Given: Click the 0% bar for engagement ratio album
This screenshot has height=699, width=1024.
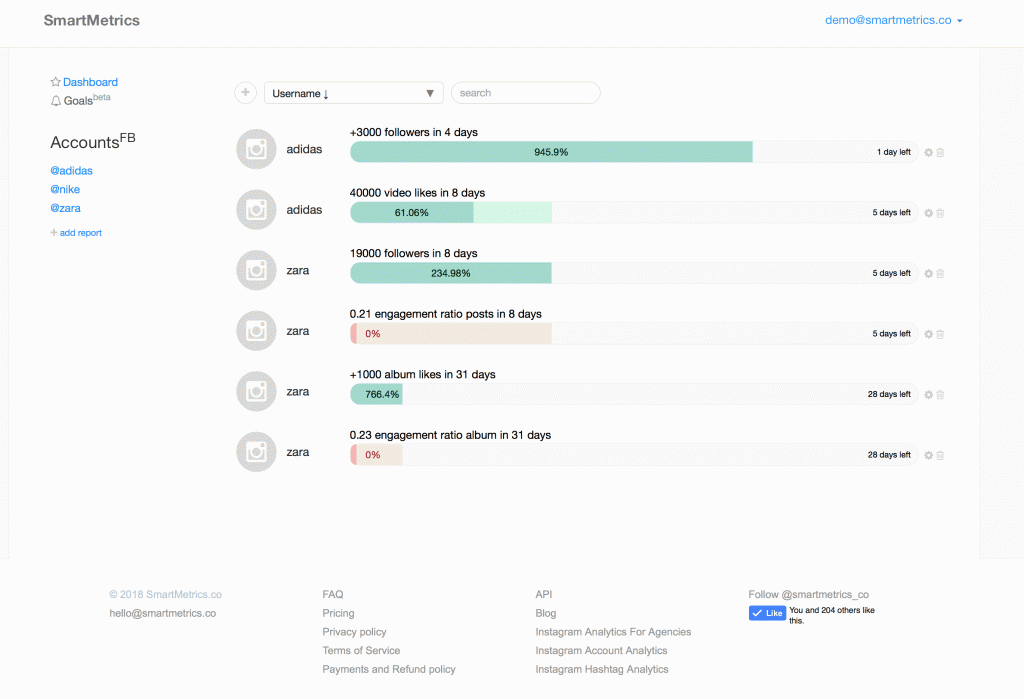Looking at the screenshot, I should point(376,455).
